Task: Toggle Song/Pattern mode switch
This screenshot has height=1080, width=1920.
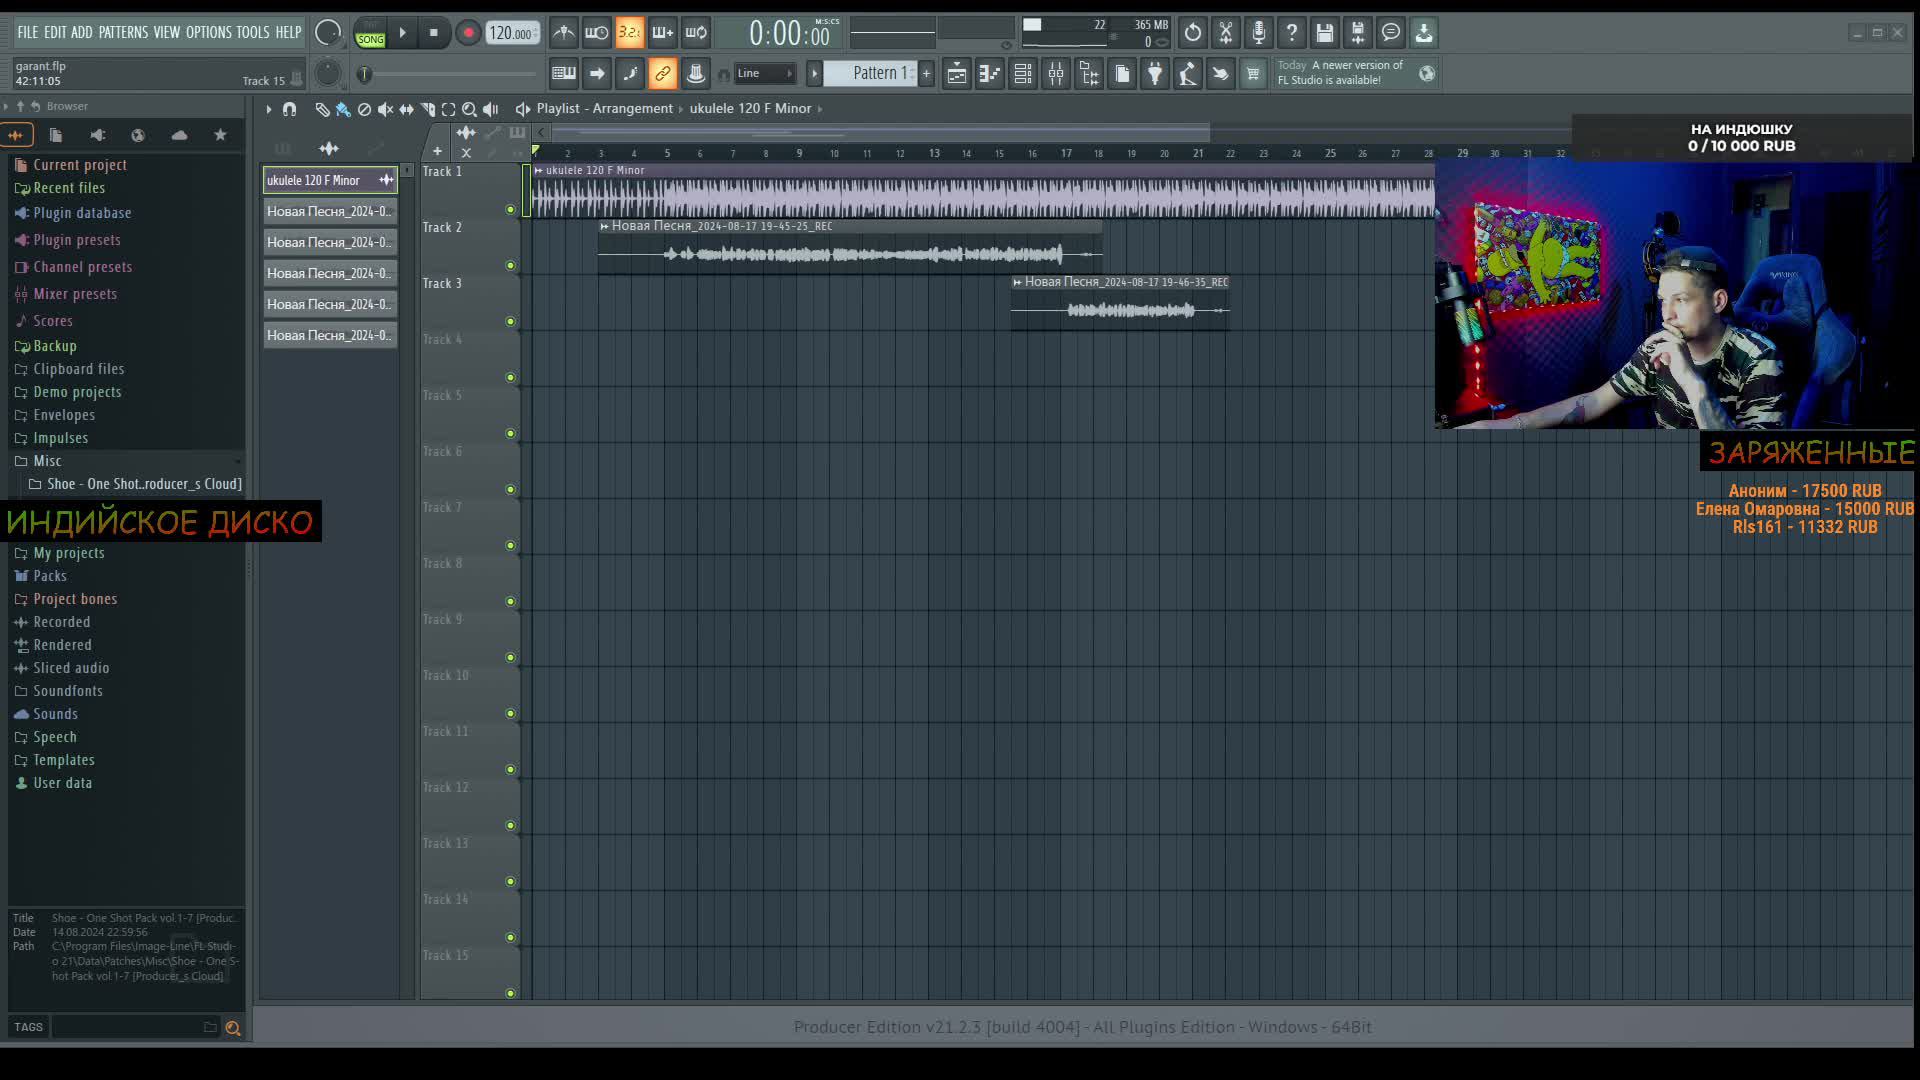Action: click(x=370, y=33)
